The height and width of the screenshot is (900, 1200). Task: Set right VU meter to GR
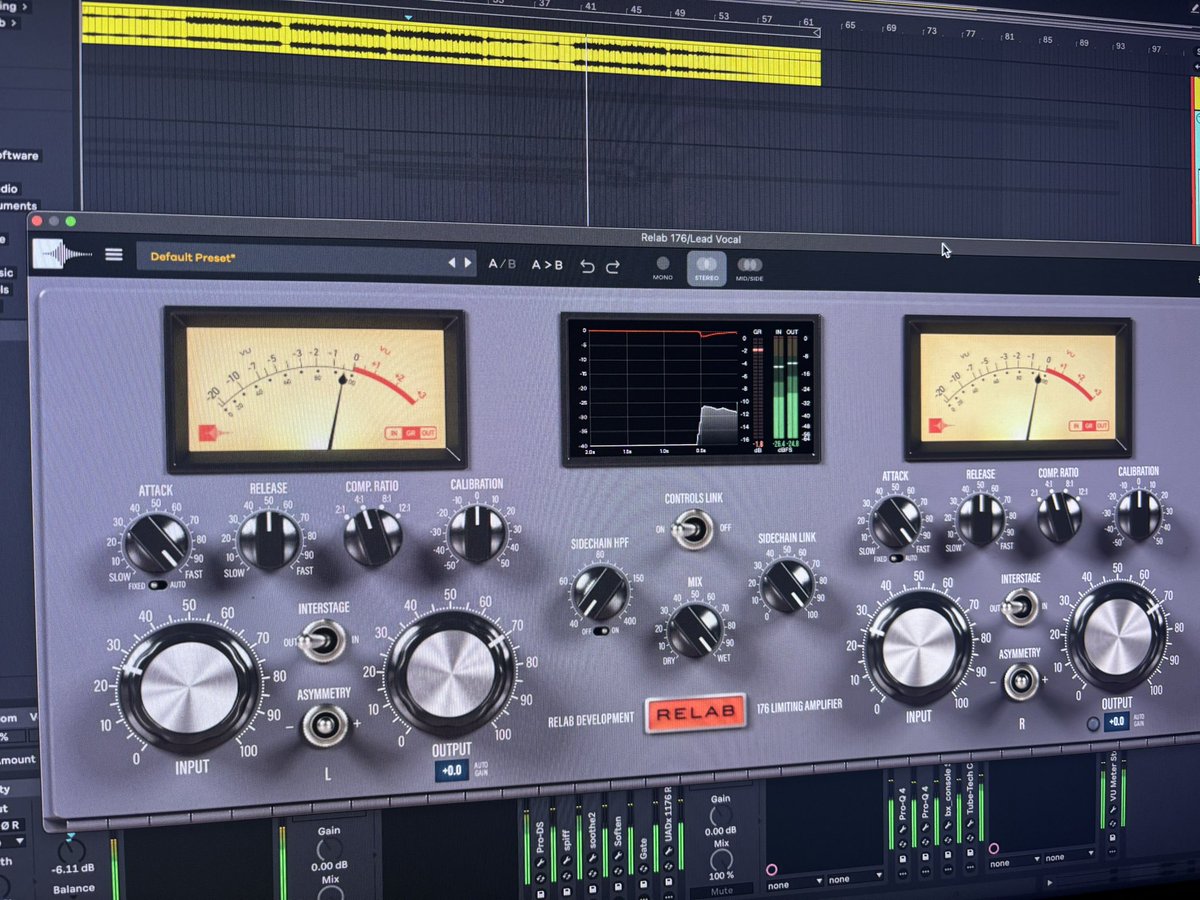coord(1090,426)
